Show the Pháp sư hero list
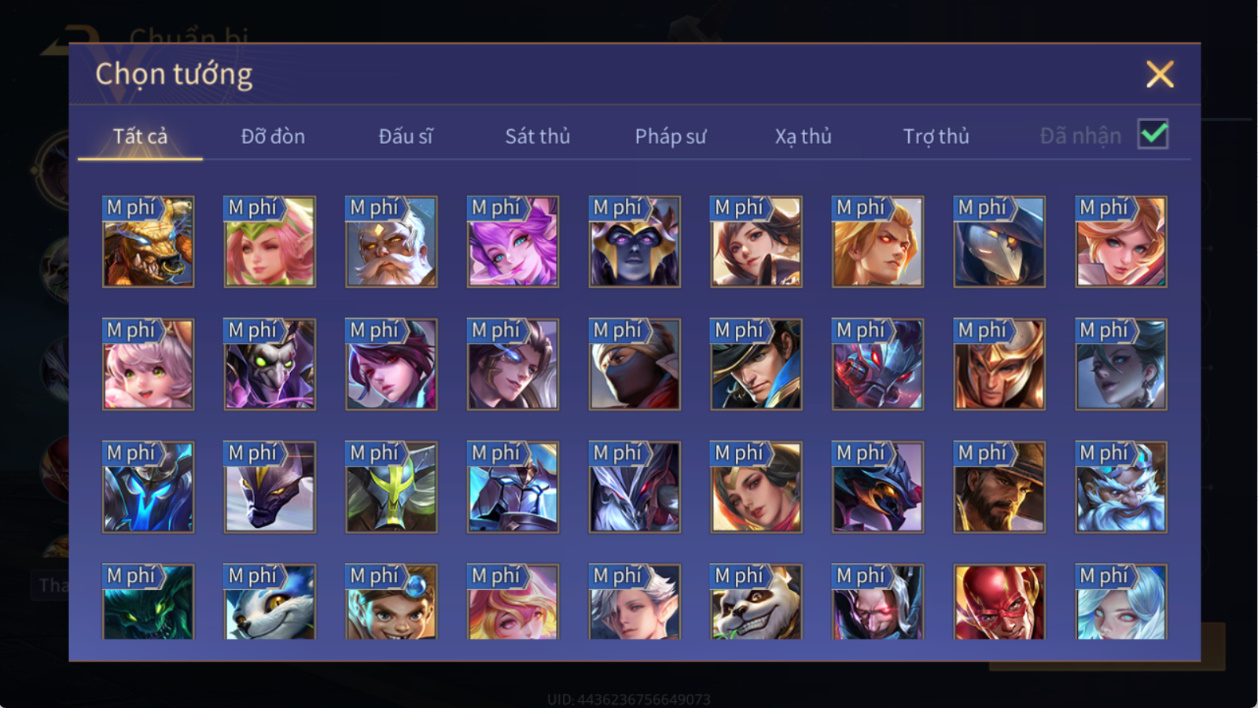The image size is (1258, 708). (671, 136)
